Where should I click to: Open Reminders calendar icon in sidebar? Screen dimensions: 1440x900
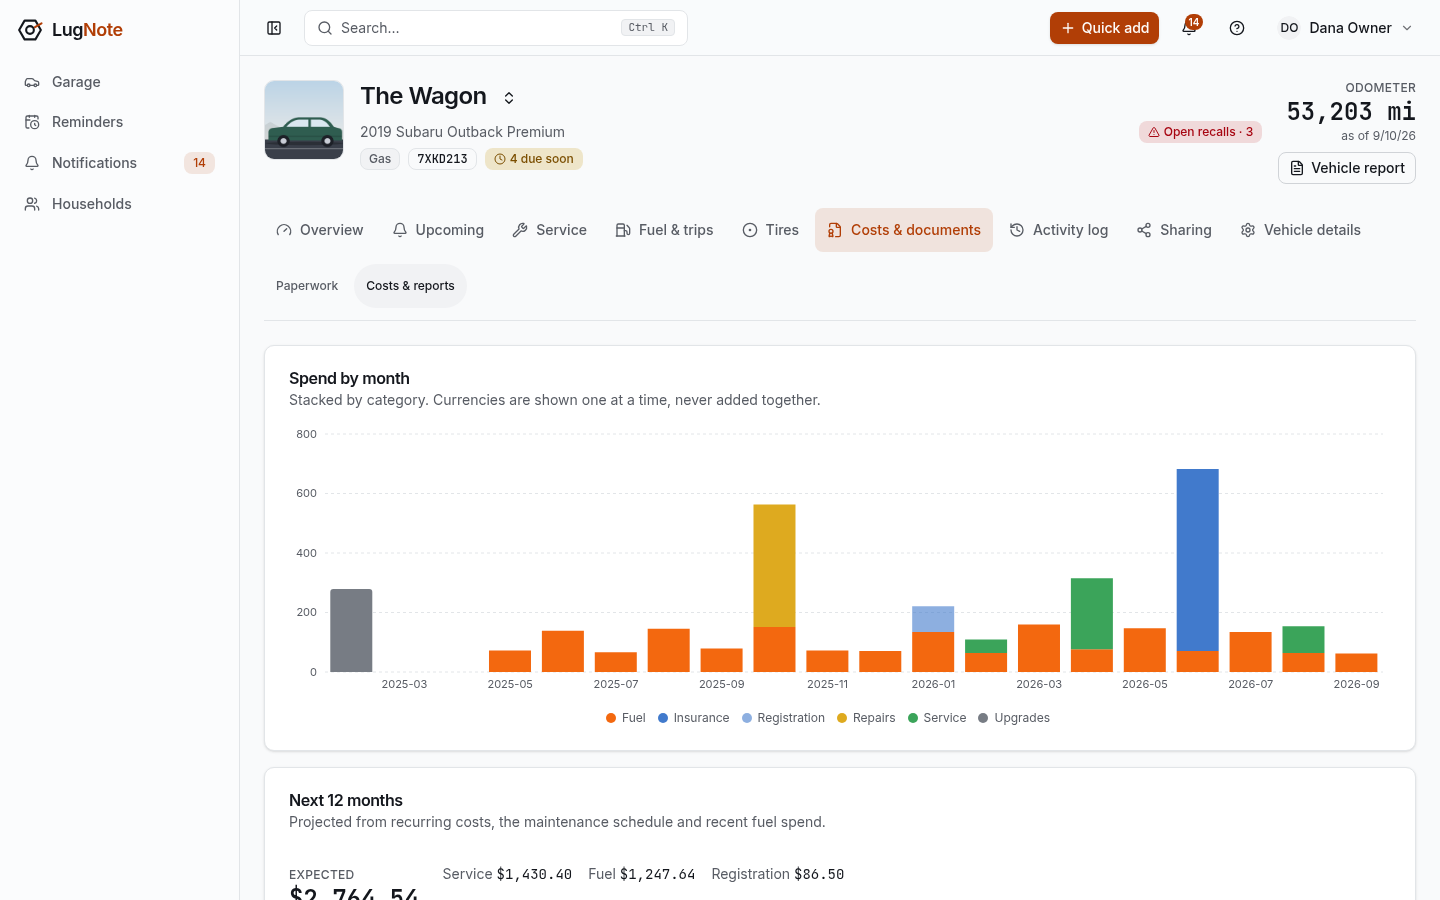pos(32,122)
